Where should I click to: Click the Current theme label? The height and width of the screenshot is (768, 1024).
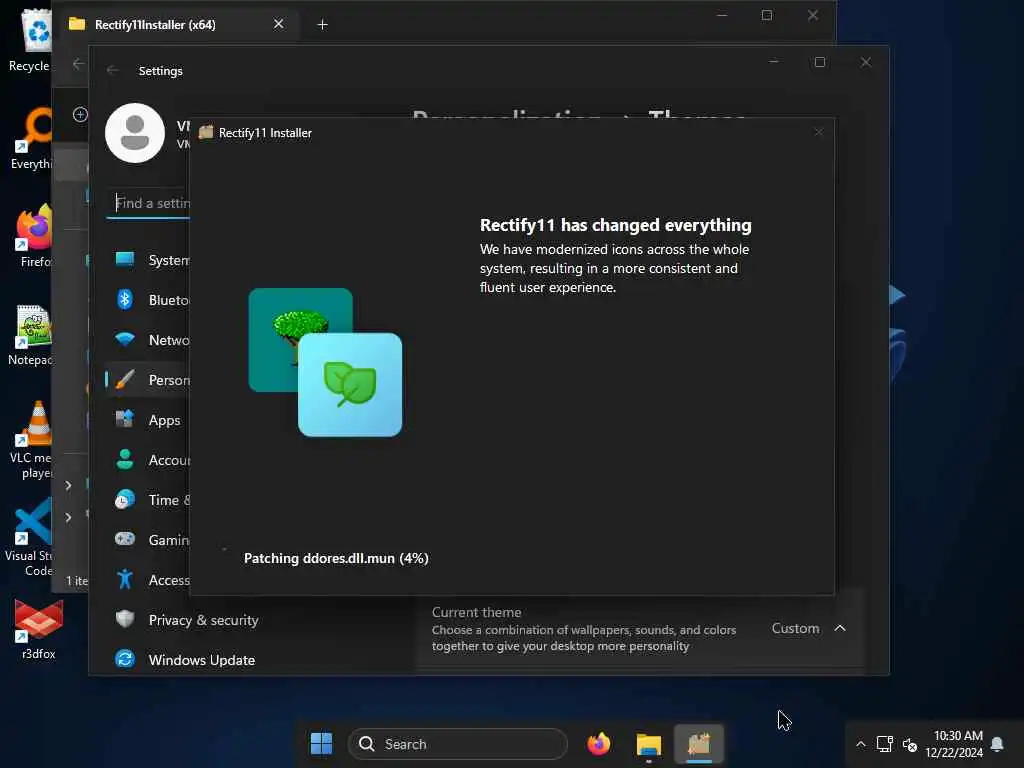pyautogui.click(x=476, y=613)
